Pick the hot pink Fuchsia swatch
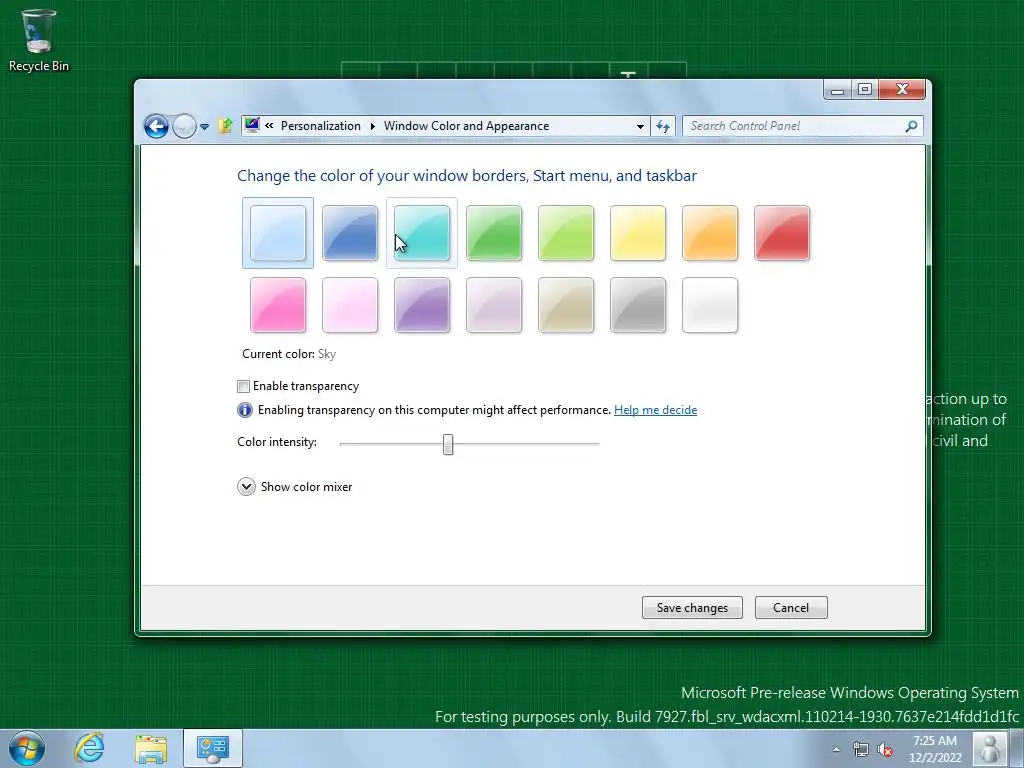1024x768 pixels. click(x=278, y=305)
